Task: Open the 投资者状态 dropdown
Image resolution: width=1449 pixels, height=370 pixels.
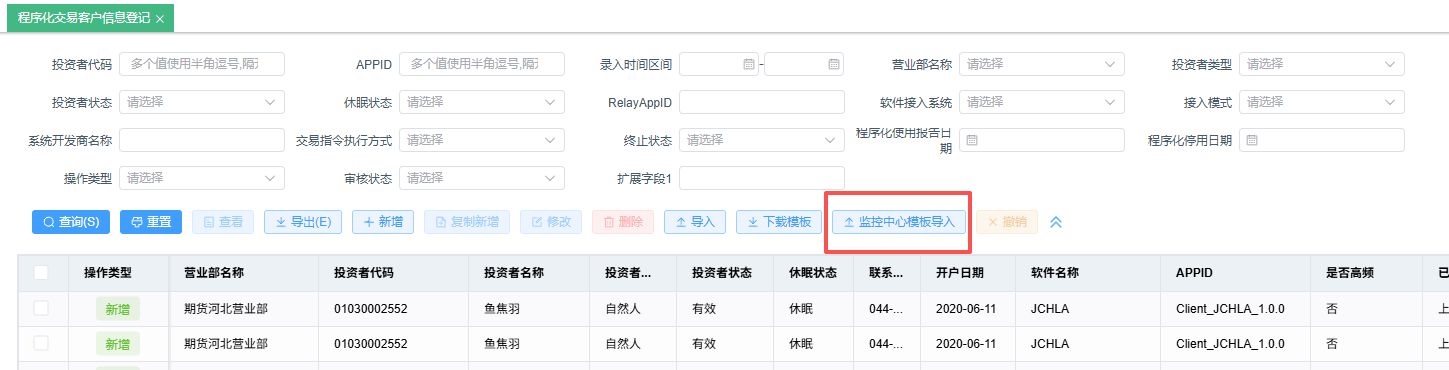Action: (x=202, y=102)
